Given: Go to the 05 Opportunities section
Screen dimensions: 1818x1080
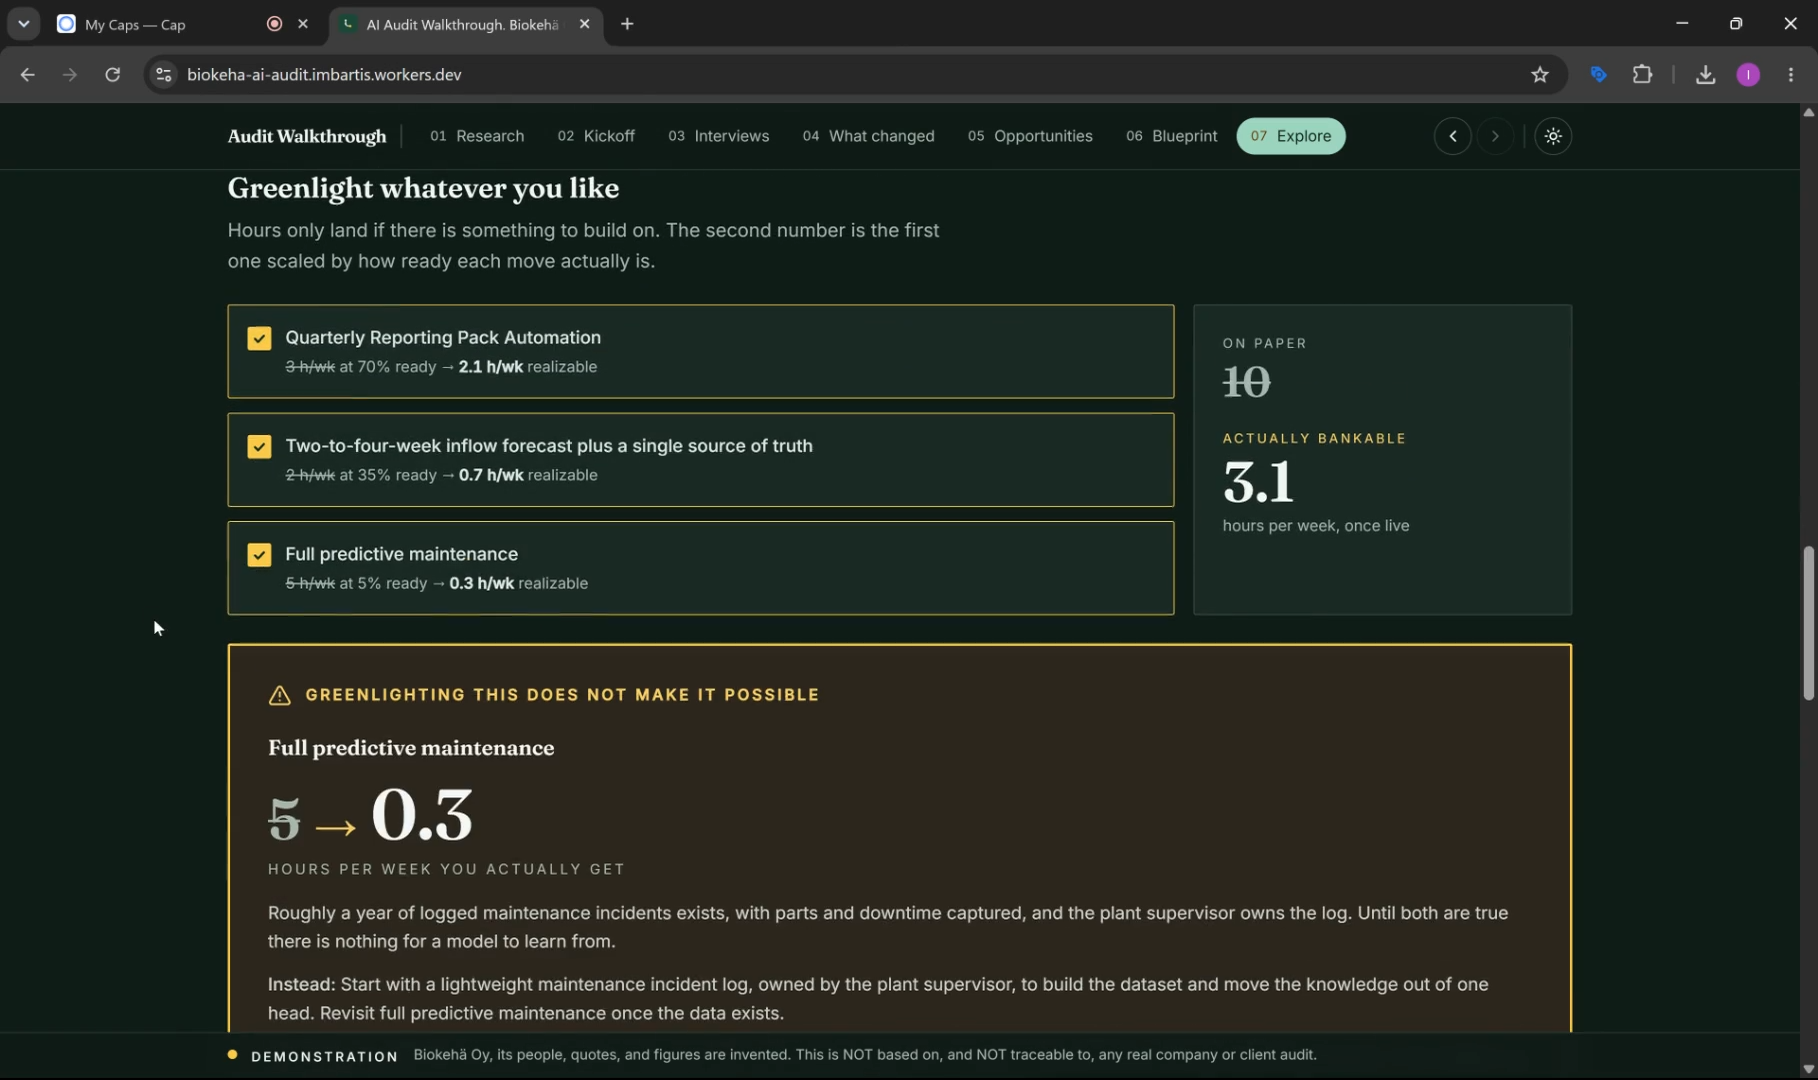Looking at the screenshot, I should (x=1030, y=136).
